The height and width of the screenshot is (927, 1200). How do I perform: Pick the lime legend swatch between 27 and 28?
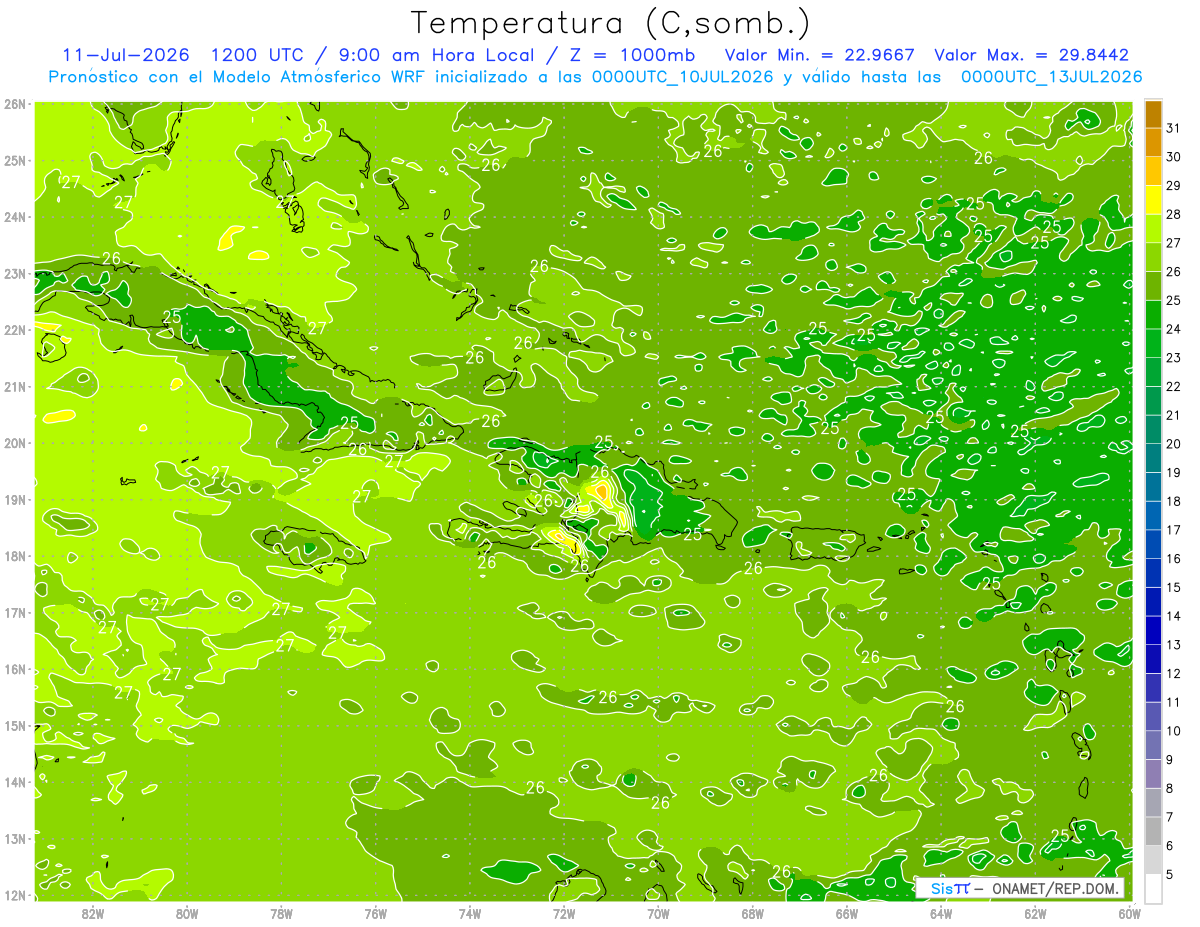click(1153, 229)
